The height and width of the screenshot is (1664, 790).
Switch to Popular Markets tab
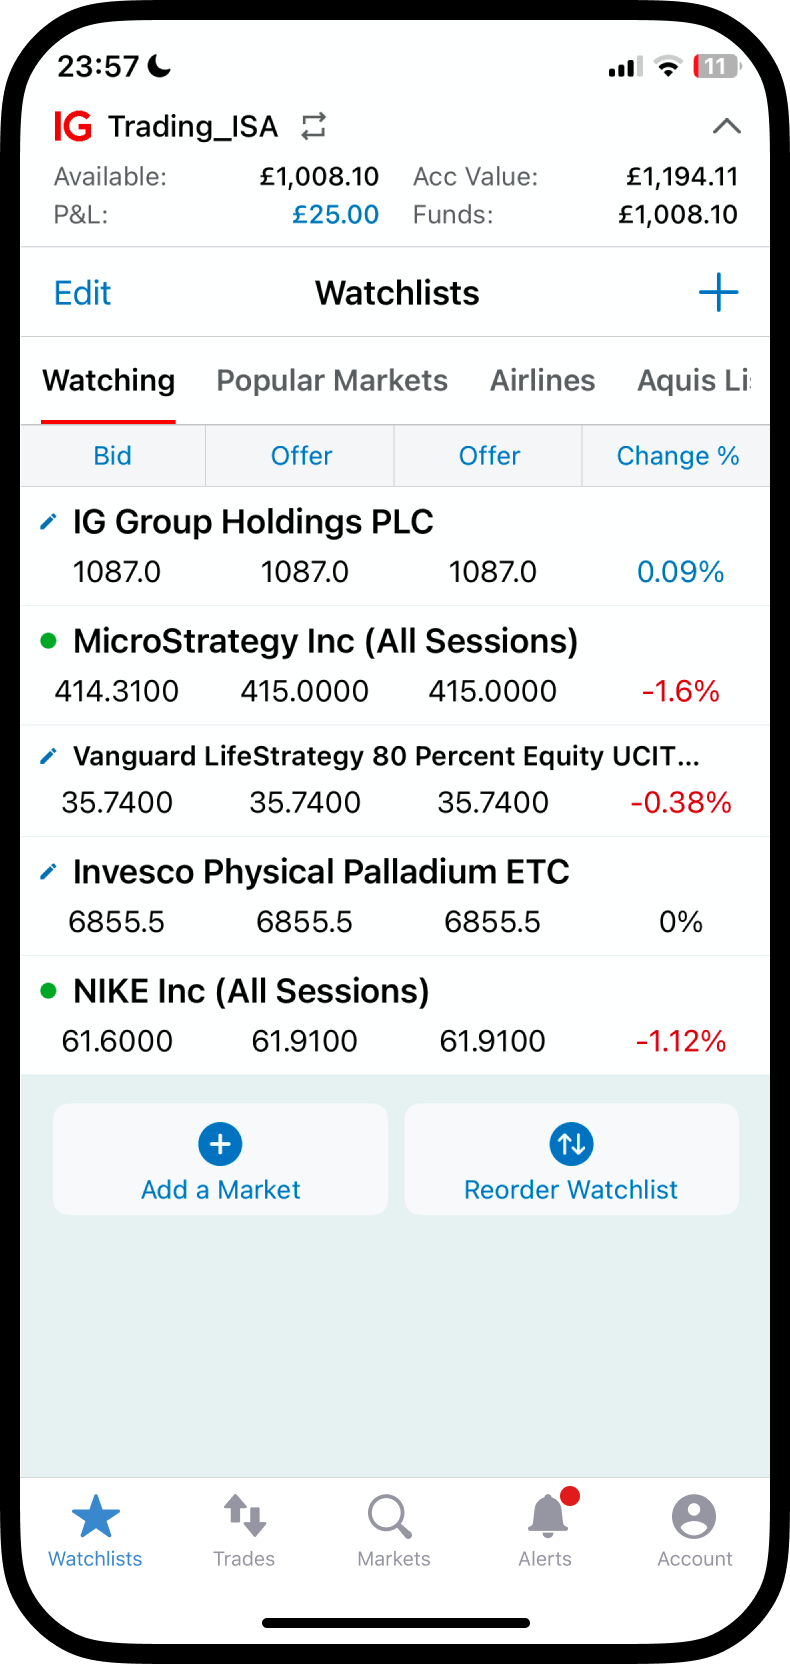(332, 381)
